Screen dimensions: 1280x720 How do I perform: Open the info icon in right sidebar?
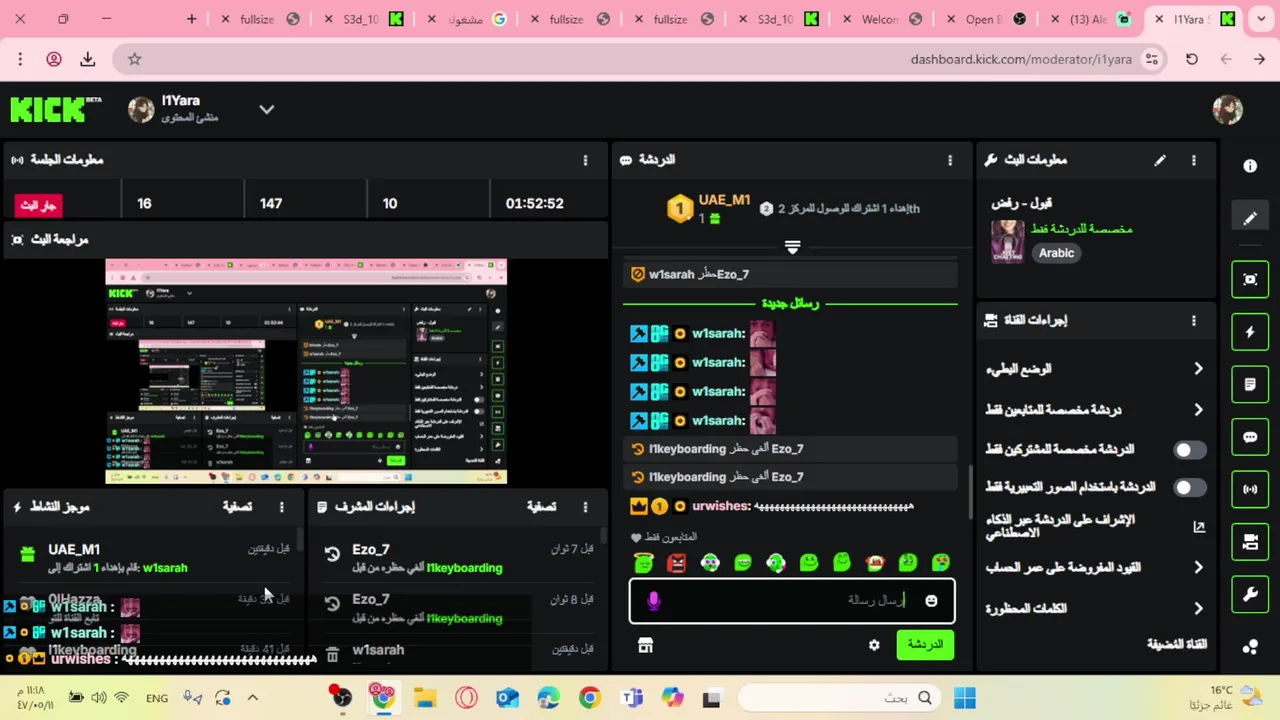(1250, 166)
